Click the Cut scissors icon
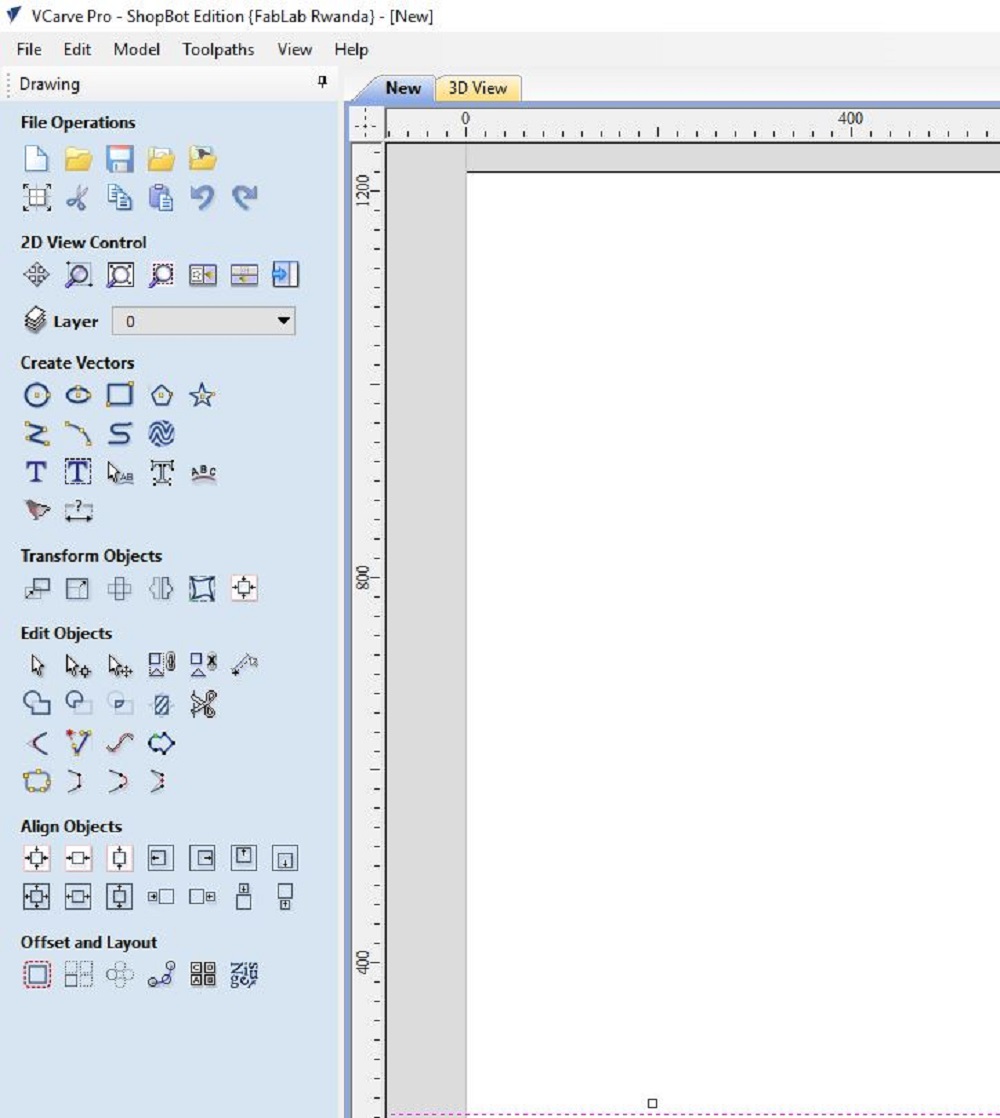The image size is (1000, 1118). click(x=78, y=198)
